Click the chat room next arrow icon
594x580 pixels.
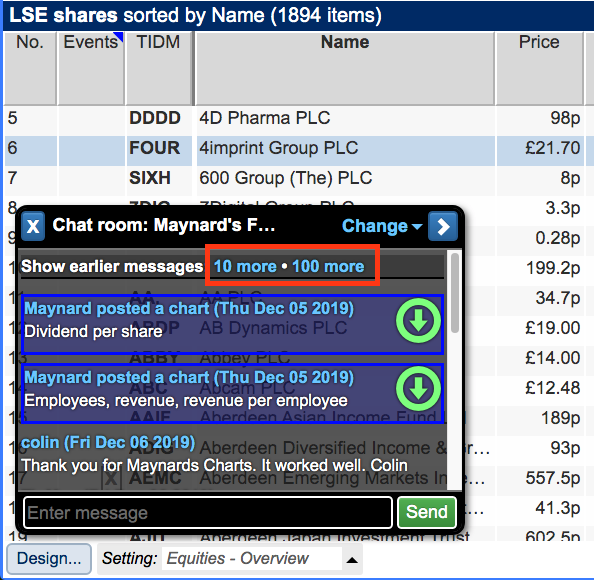(442, 226)
